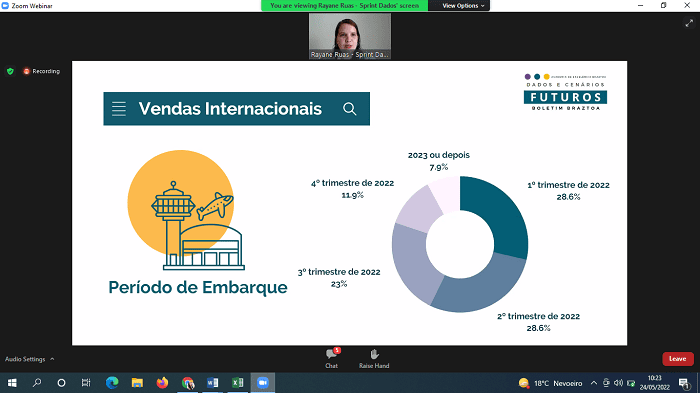The image size is (700, 393).
Task: Click the 2º trimestre de 2022 label
Action: pyautogui.click(x=538, y=316)
